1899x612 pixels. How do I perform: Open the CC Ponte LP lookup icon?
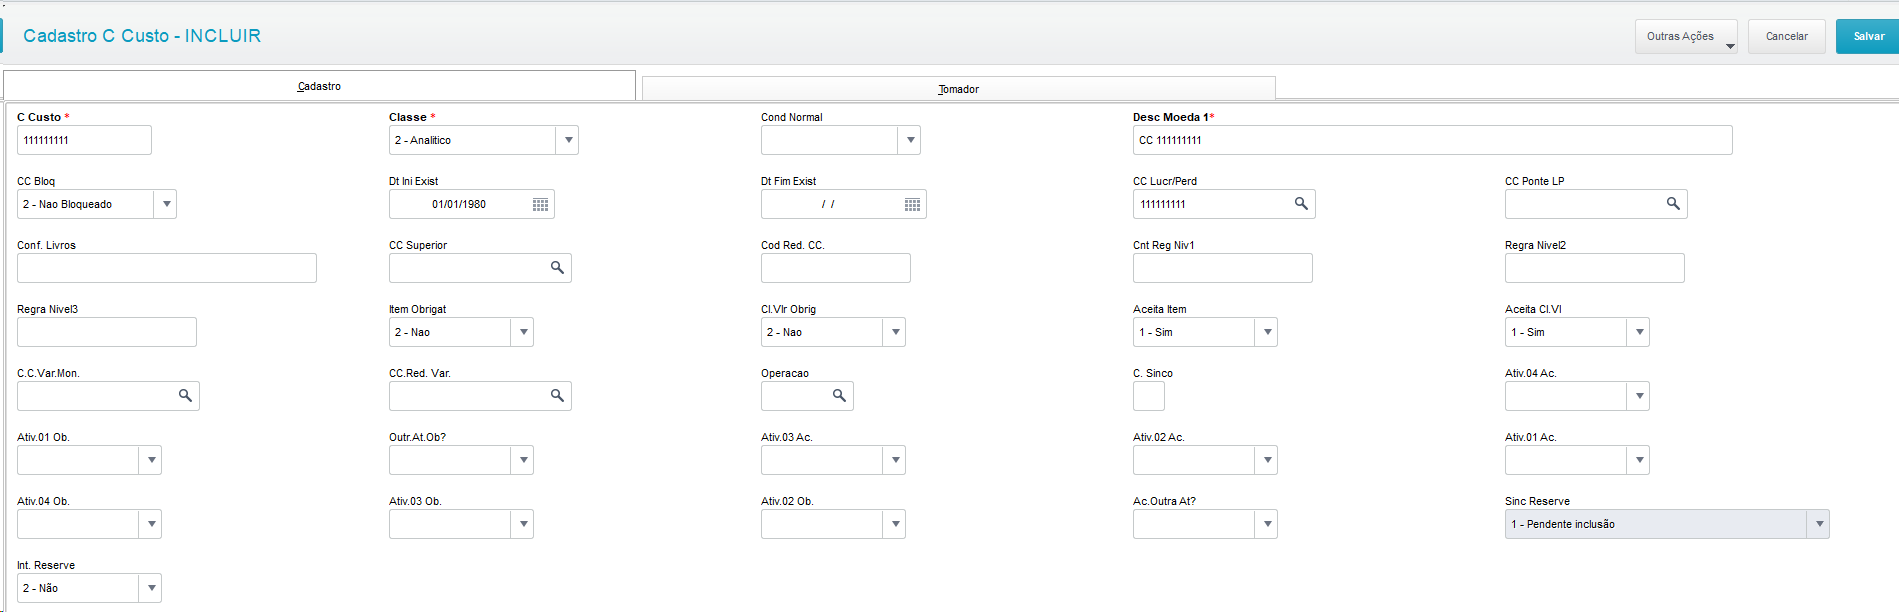tap(1673, 204)
